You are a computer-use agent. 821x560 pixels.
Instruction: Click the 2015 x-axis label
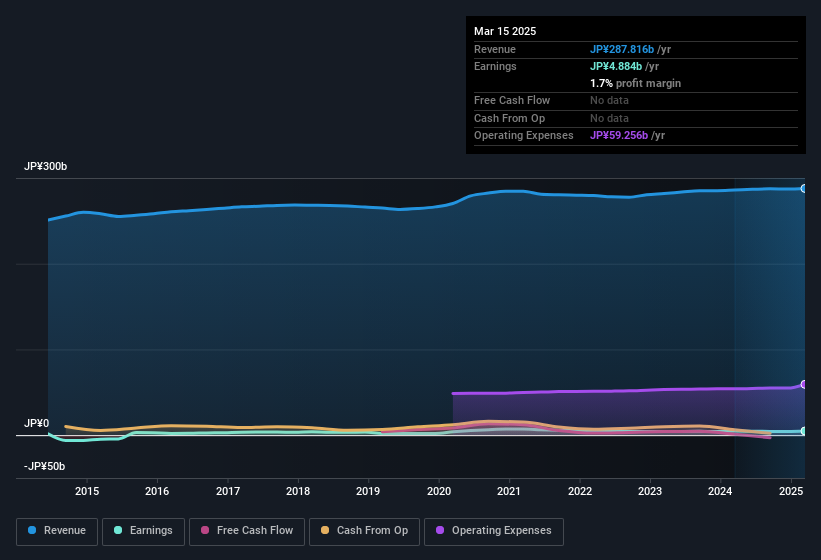point(87,491)
